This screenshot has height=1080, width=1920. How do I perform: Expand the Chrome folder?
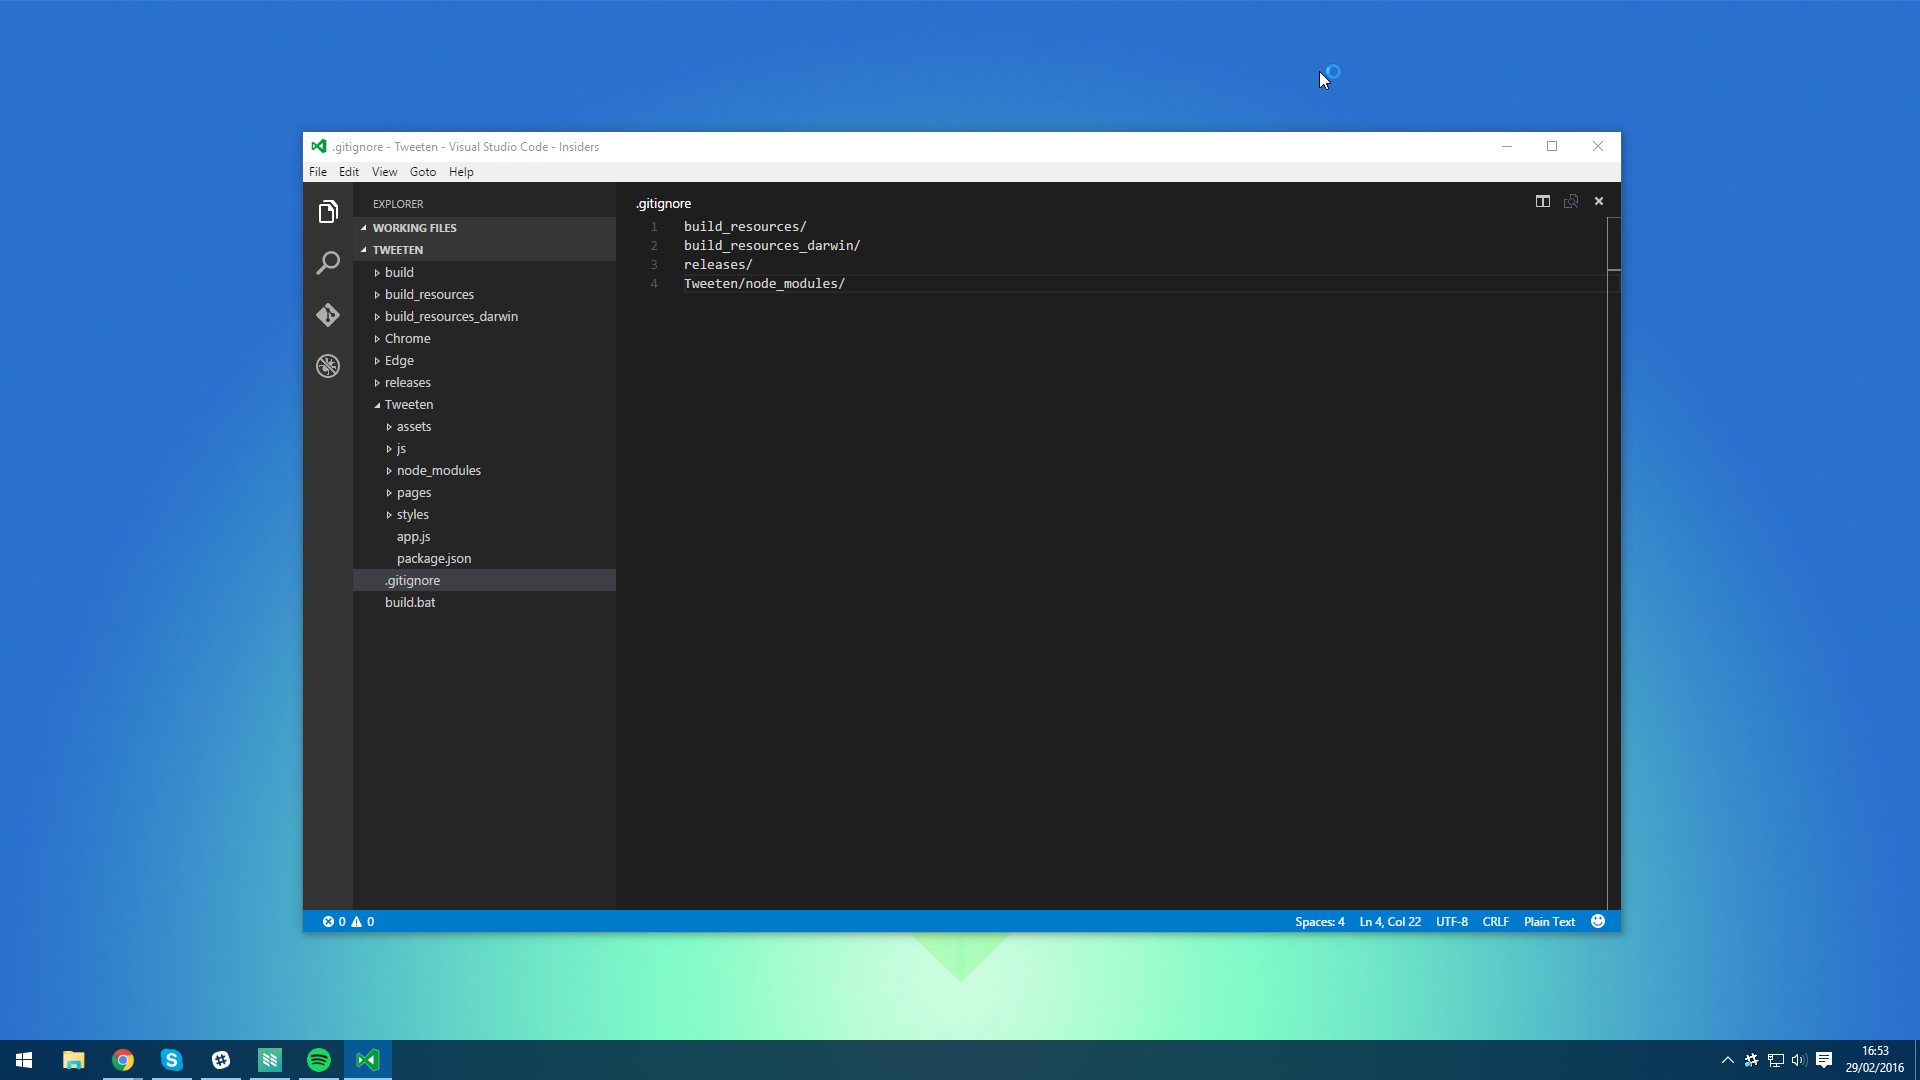point(484,338)
